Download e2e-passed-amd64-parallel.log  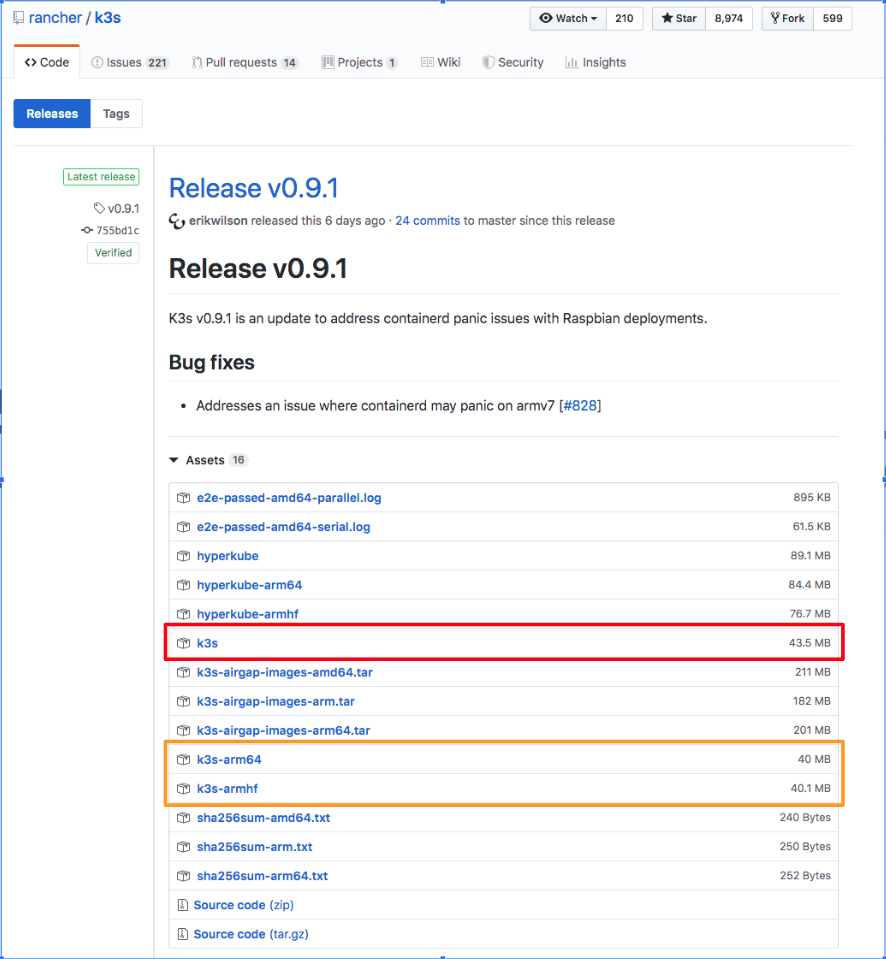point(289,498)
